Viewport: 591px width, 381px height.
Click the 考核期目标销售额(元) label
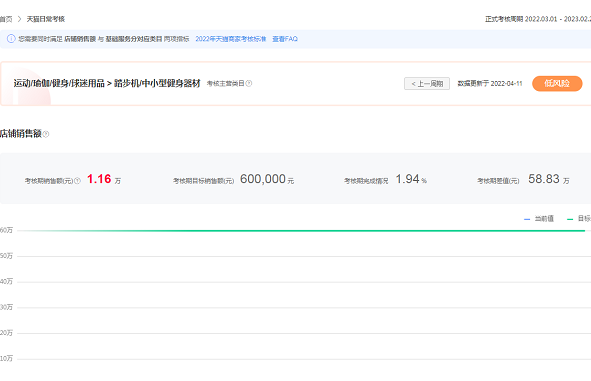pos(204,181)
